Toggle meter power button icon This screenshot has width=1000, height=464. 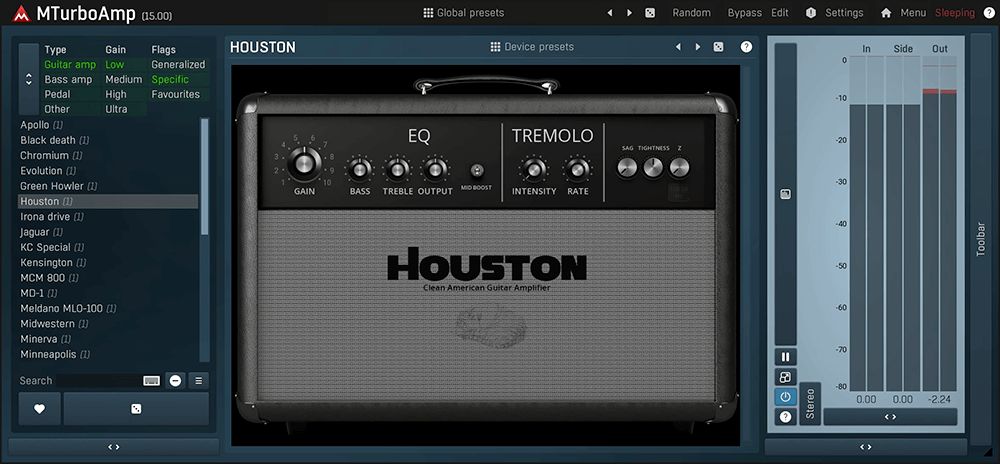coord(785,397)
